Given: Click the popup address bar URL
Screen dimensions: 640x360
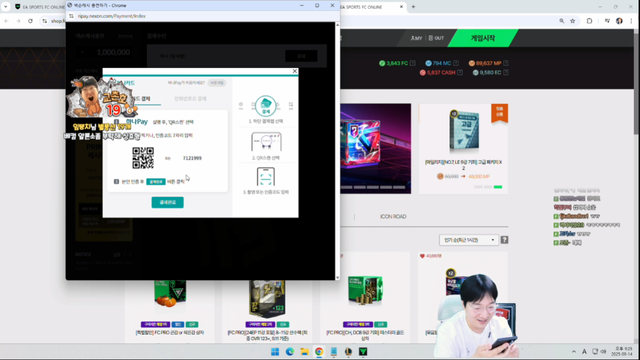Looking at the screenshot, I should pyautogui.click(x=111, y=16).
